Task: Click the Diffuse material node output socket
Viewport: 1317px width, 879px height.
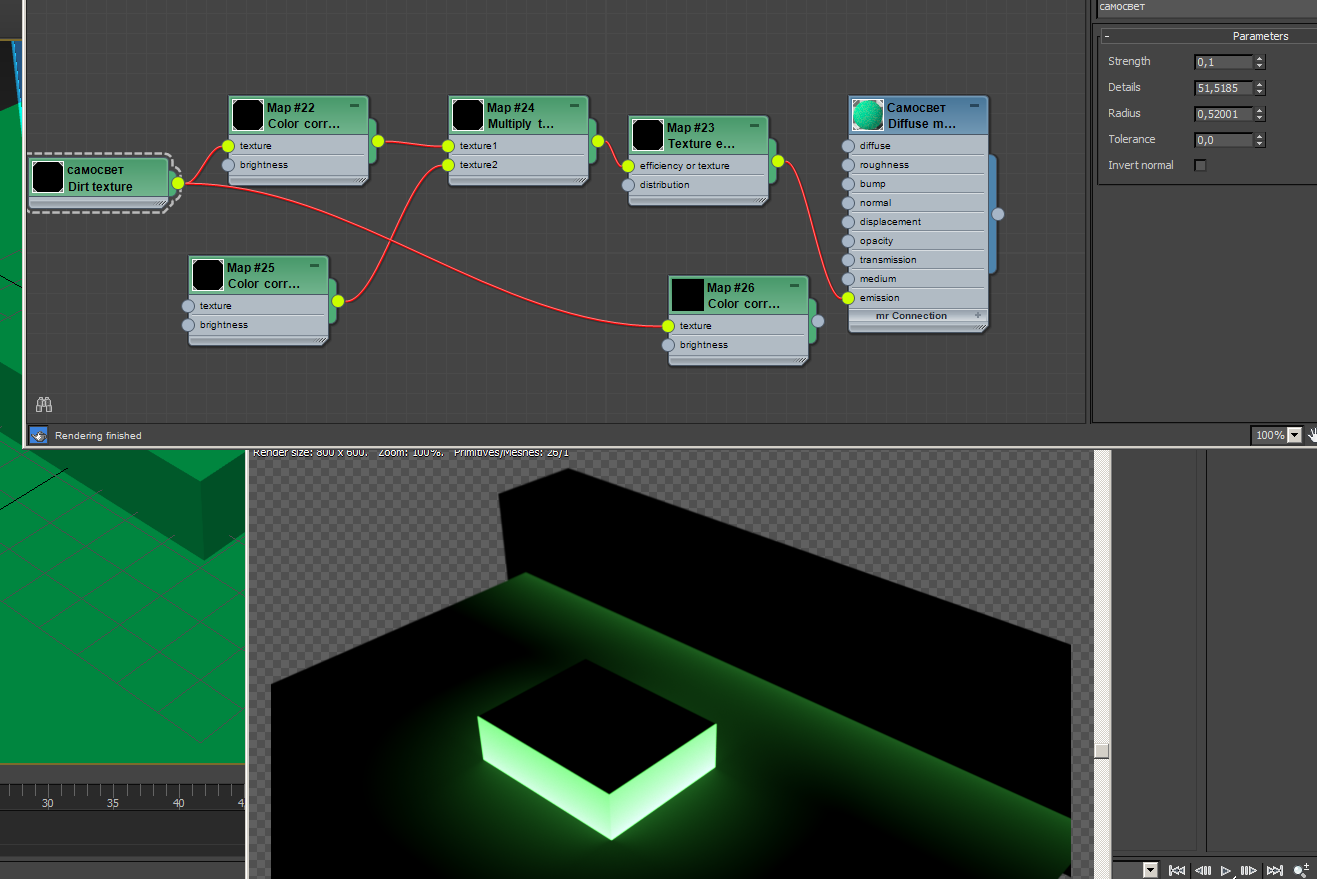Action: pos(998,214)
